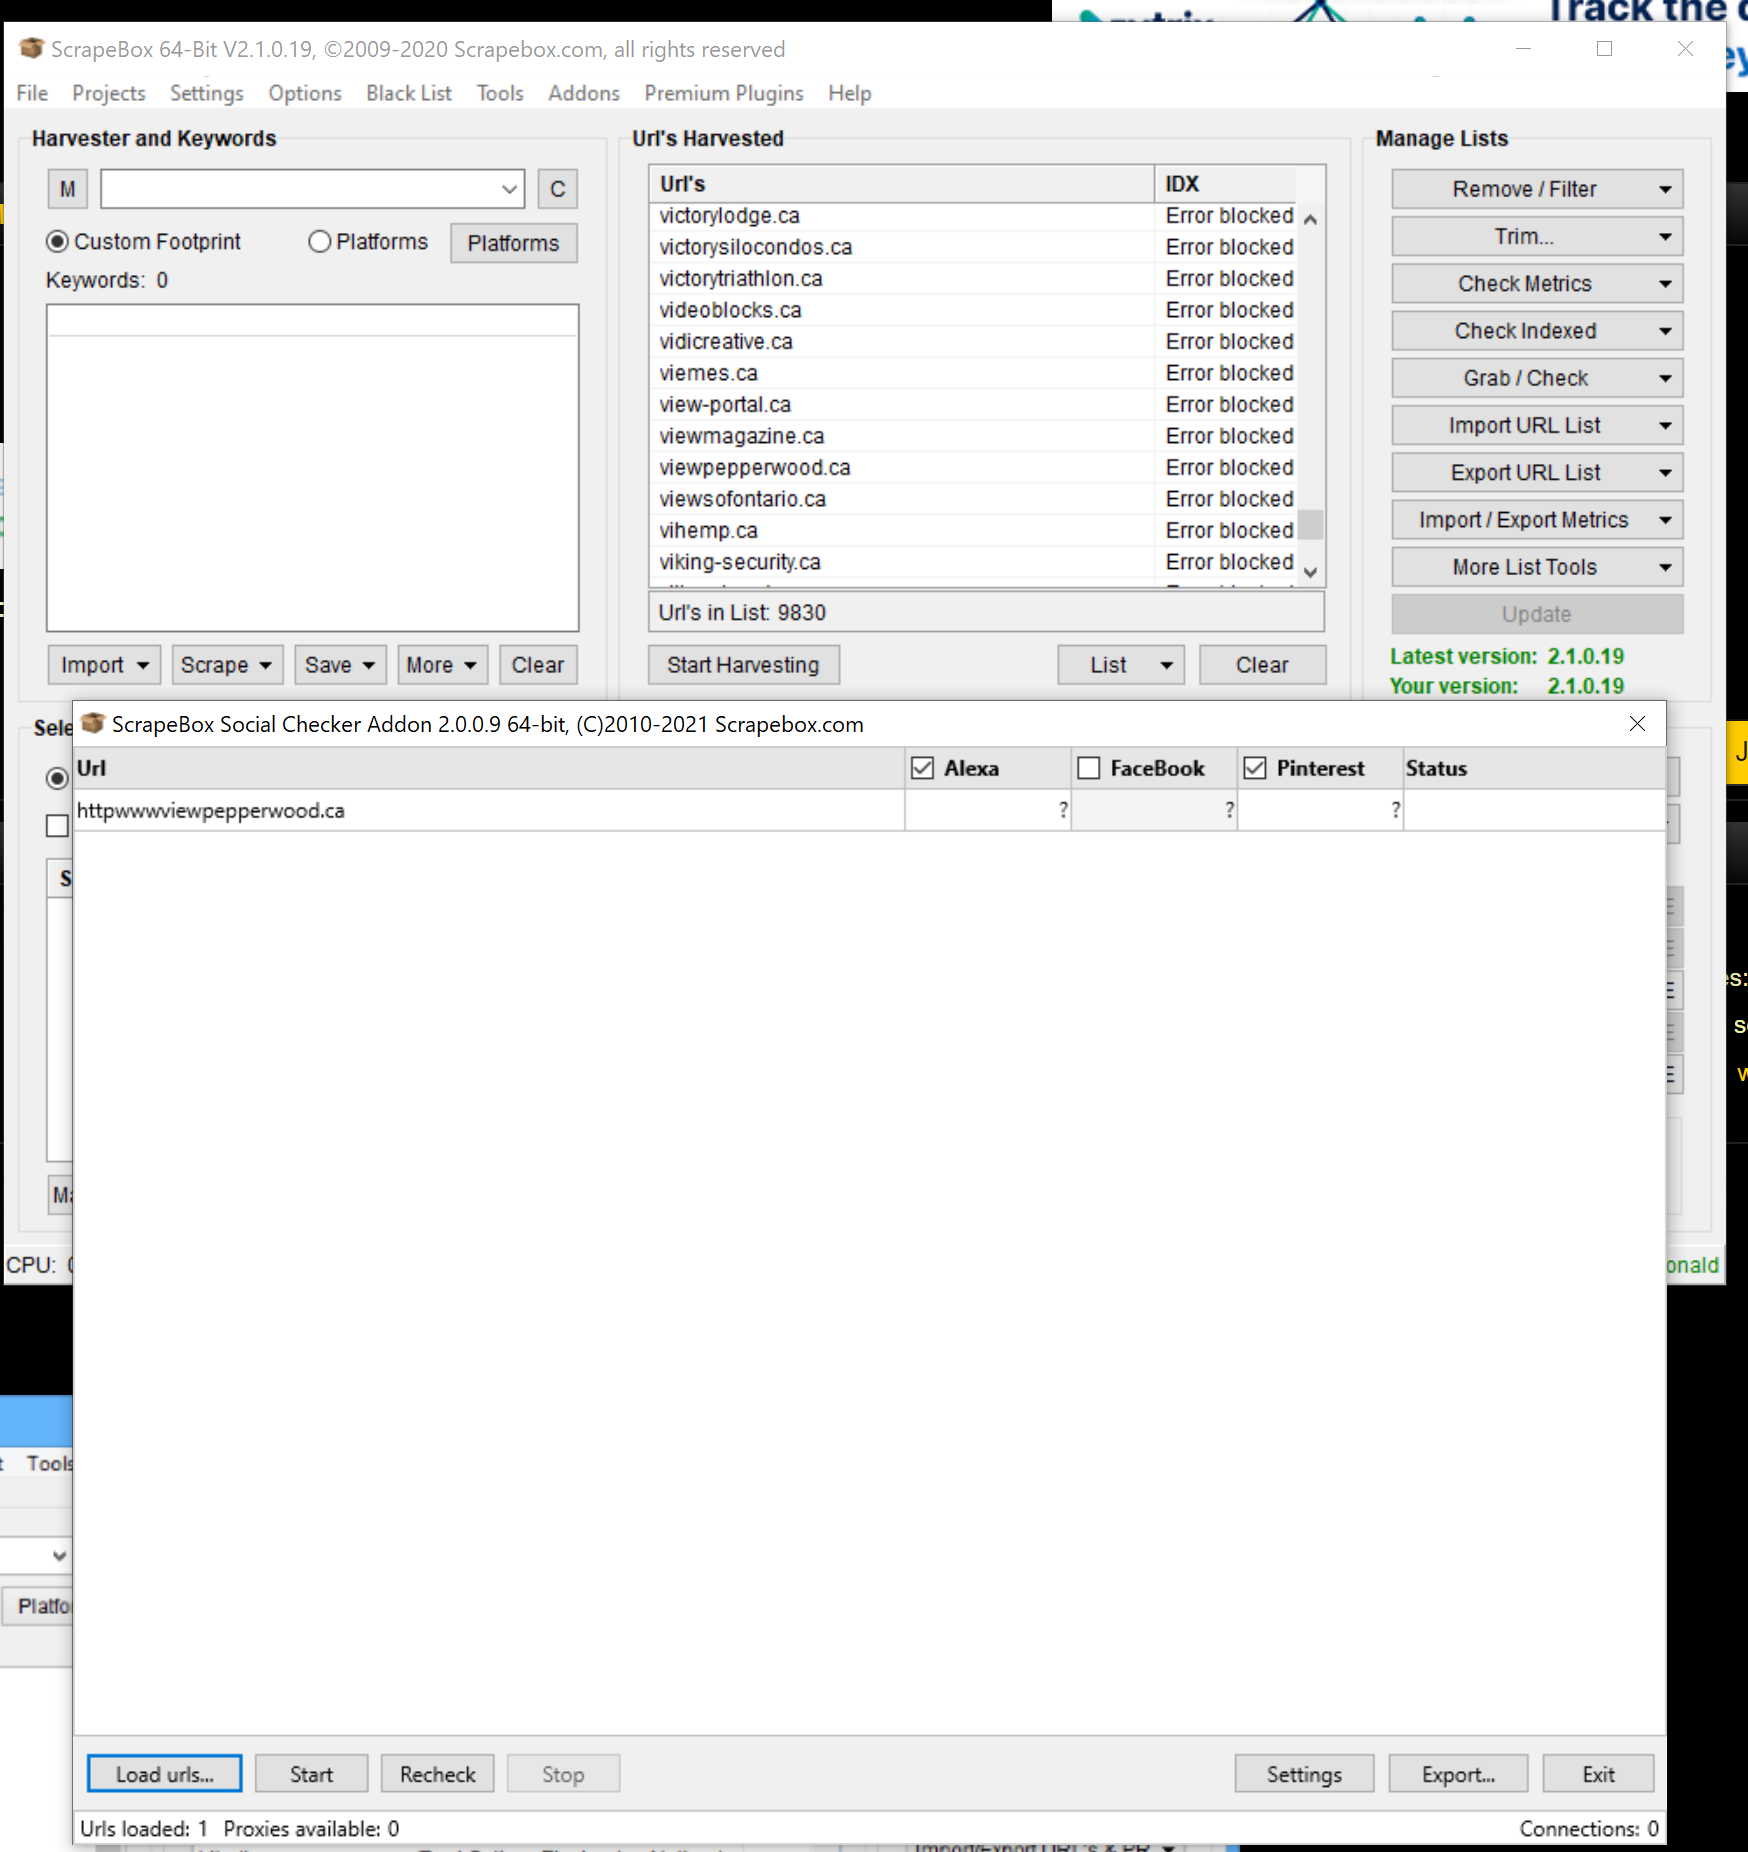Viewport: 1748px width, 1852px height.
Task: Close the Social Checker Addon window
Action: [x=1637, y=723]
